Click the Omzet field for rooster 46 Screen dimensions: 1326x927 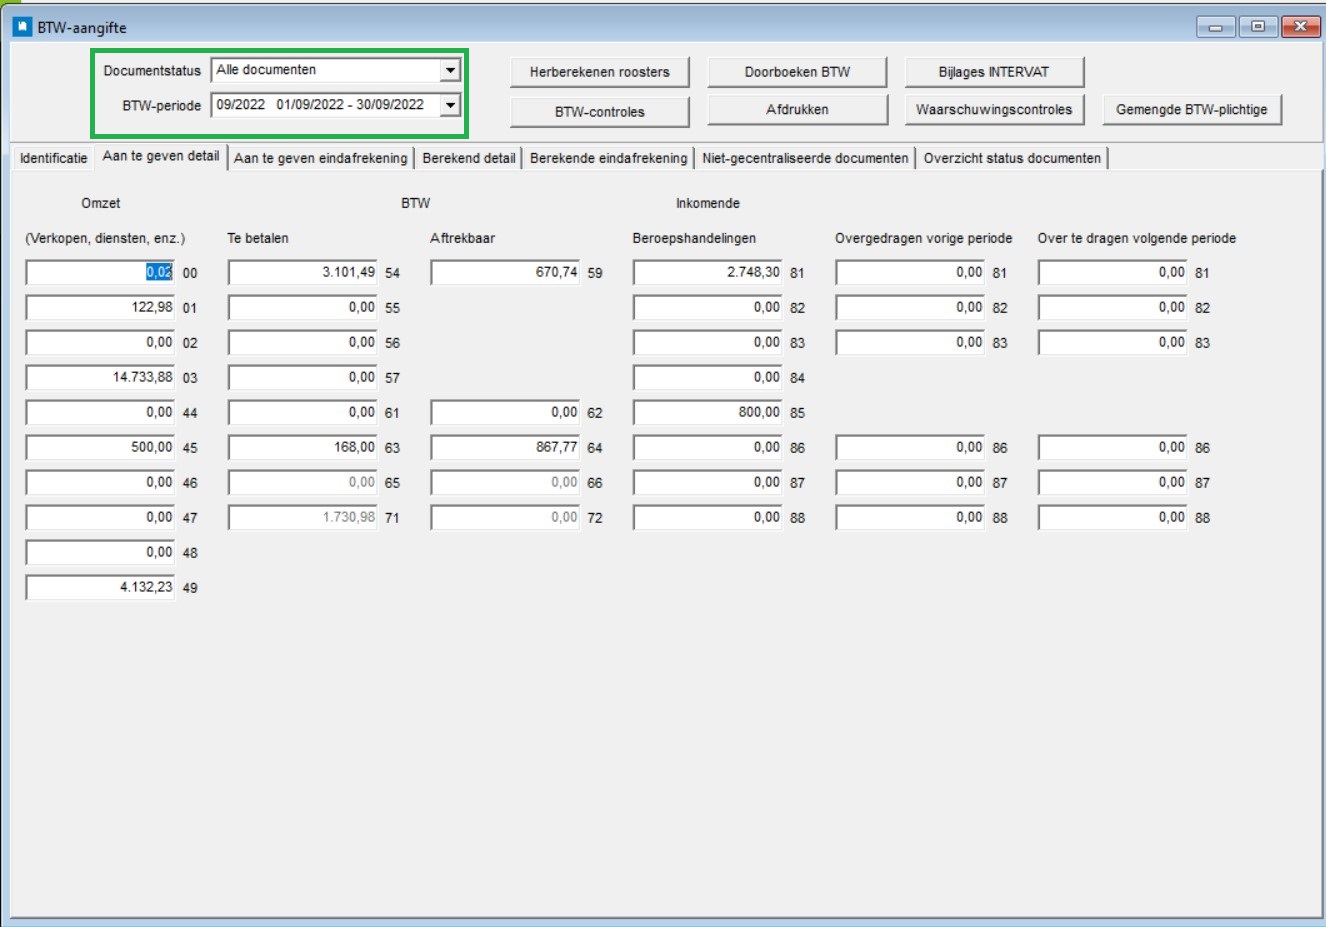click(x=100, y=482)
